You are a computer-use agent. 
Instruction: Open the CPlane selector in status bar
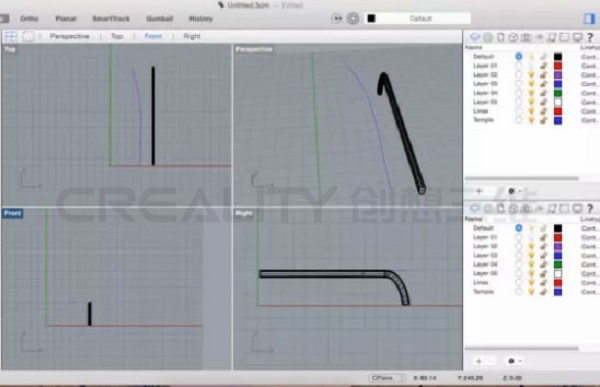pos(386,378)
